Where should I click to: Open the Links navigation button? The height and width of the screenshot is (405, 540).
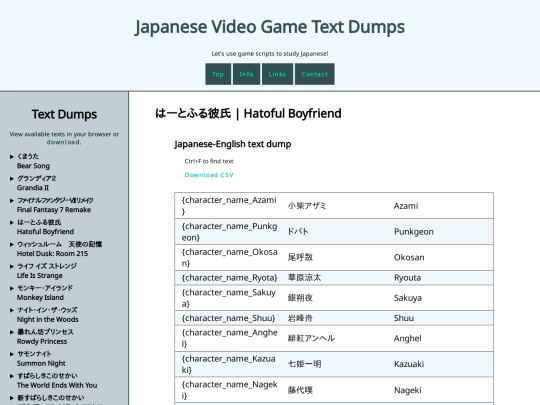coord(277,74)
